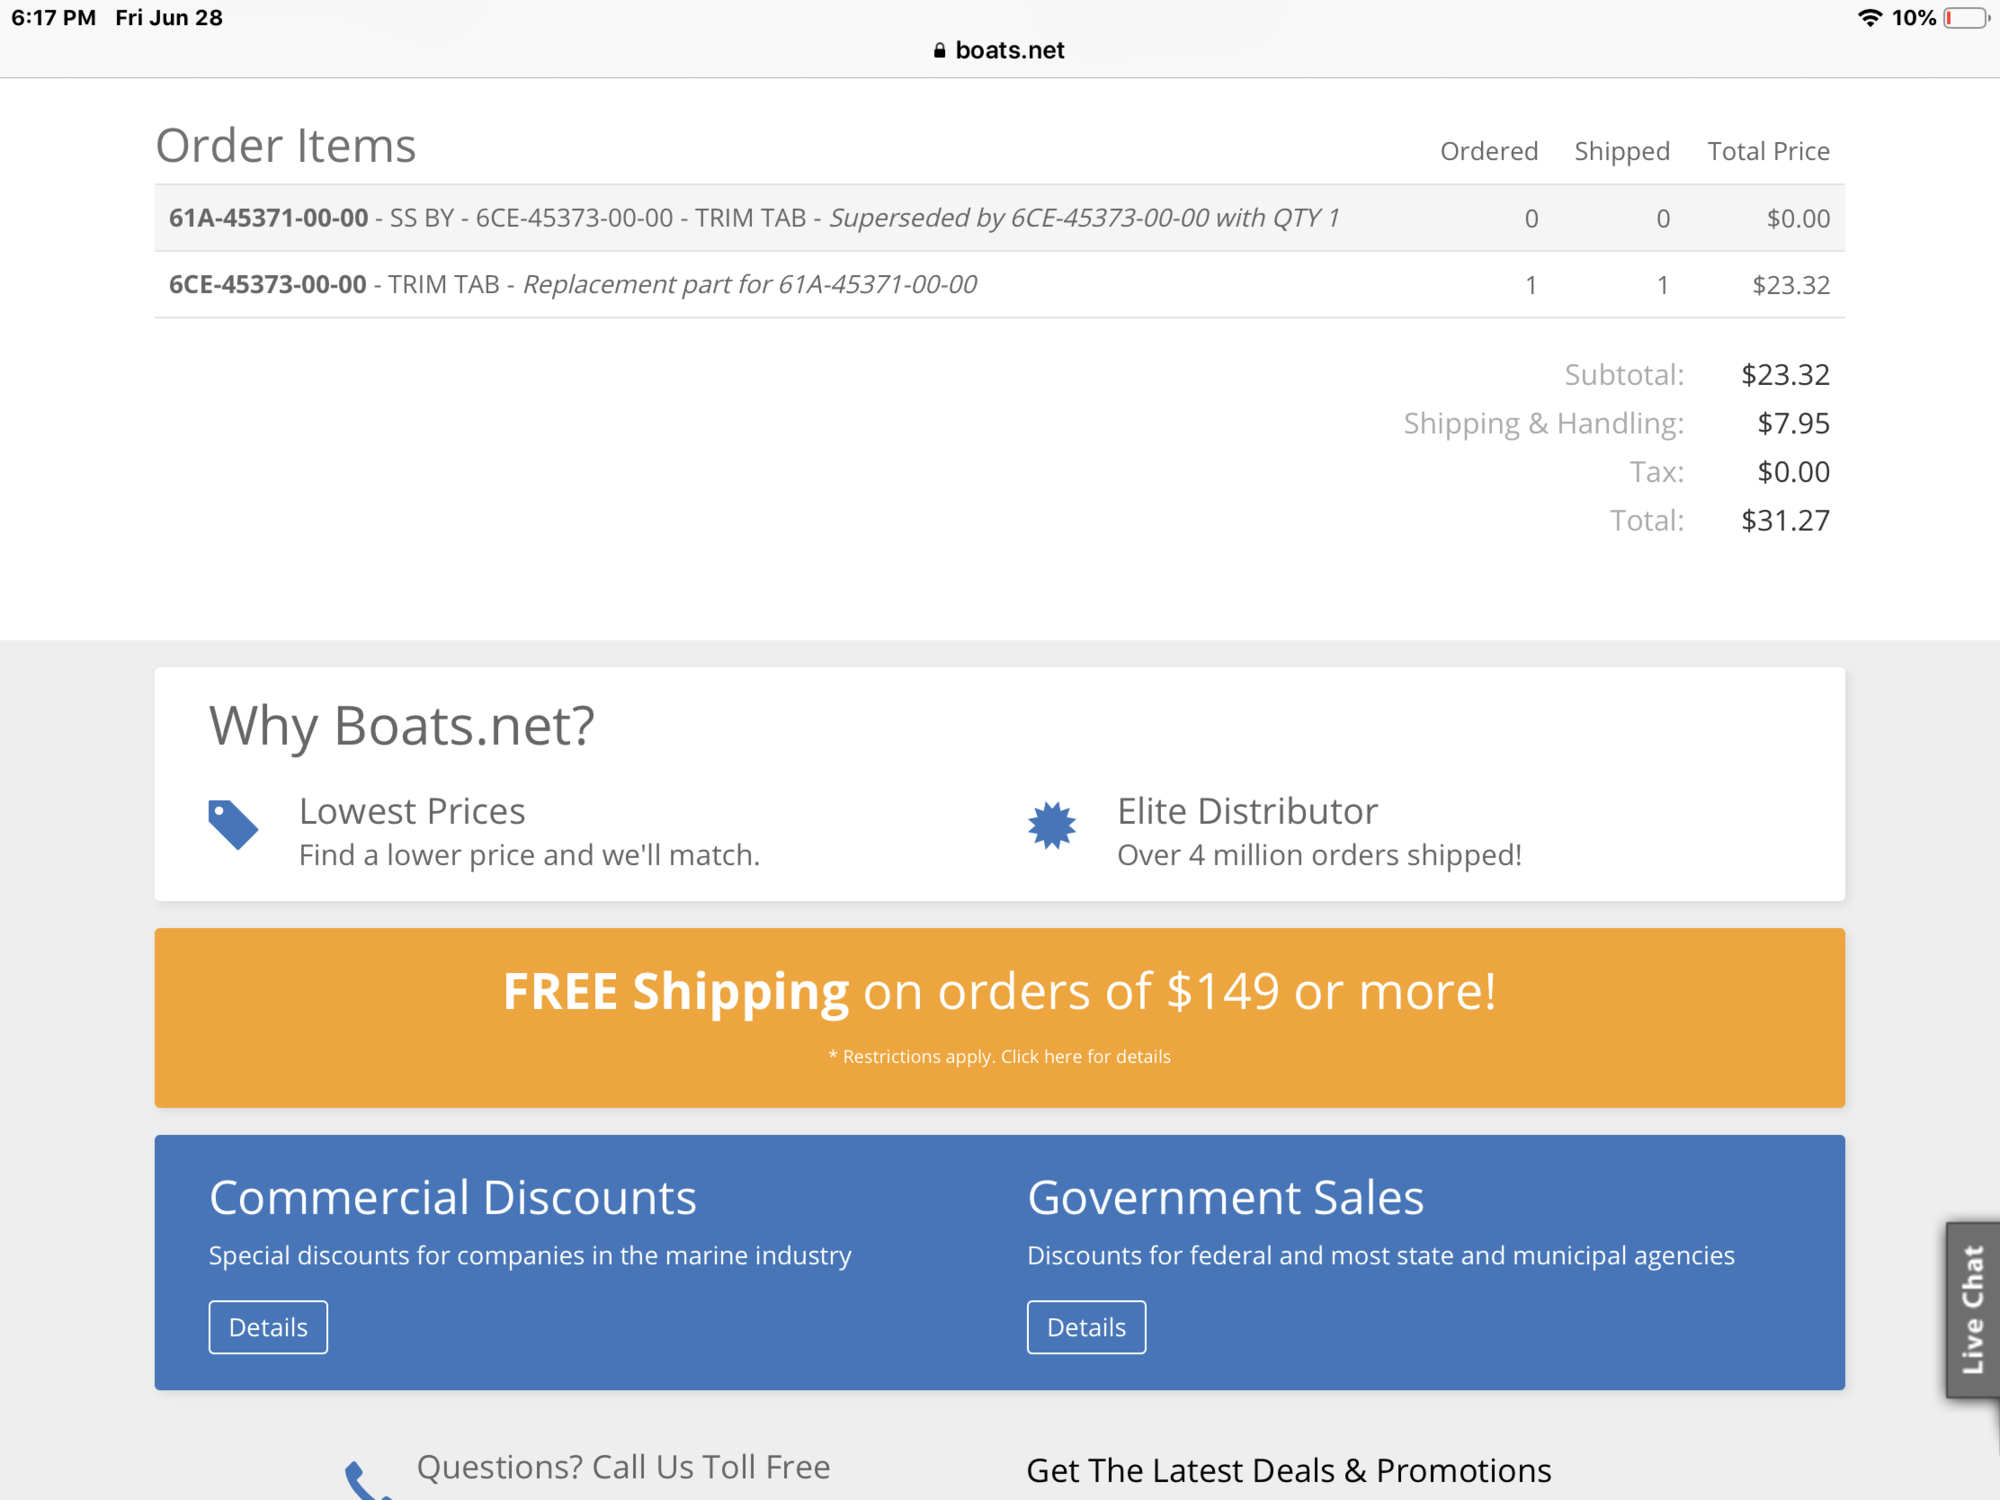
Task: Click the Total value $31.27
Action: (1785, 521)
